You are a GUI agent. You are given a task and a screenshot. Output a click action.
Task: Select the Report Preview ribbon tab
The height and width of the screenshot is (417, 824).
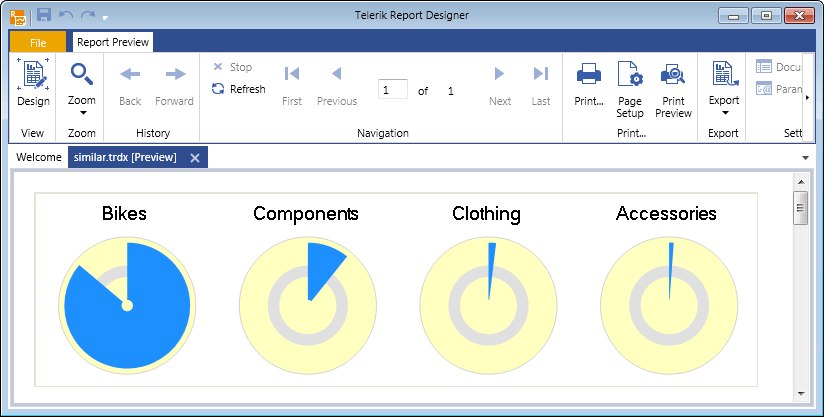point(113,42)
